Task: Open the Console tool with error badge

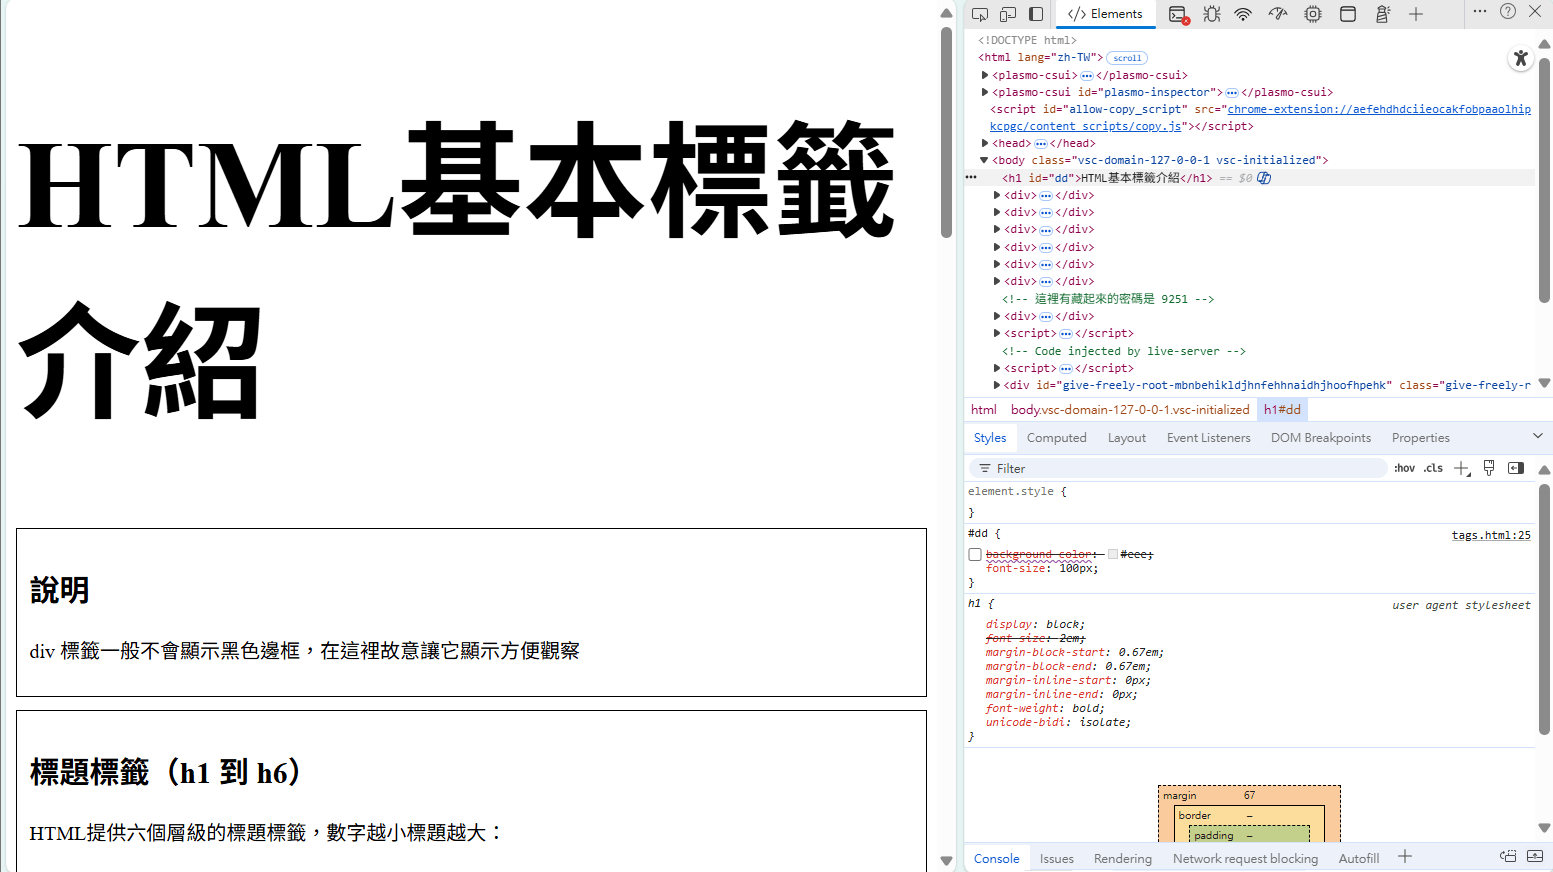Action: (x=1179, y=14)
